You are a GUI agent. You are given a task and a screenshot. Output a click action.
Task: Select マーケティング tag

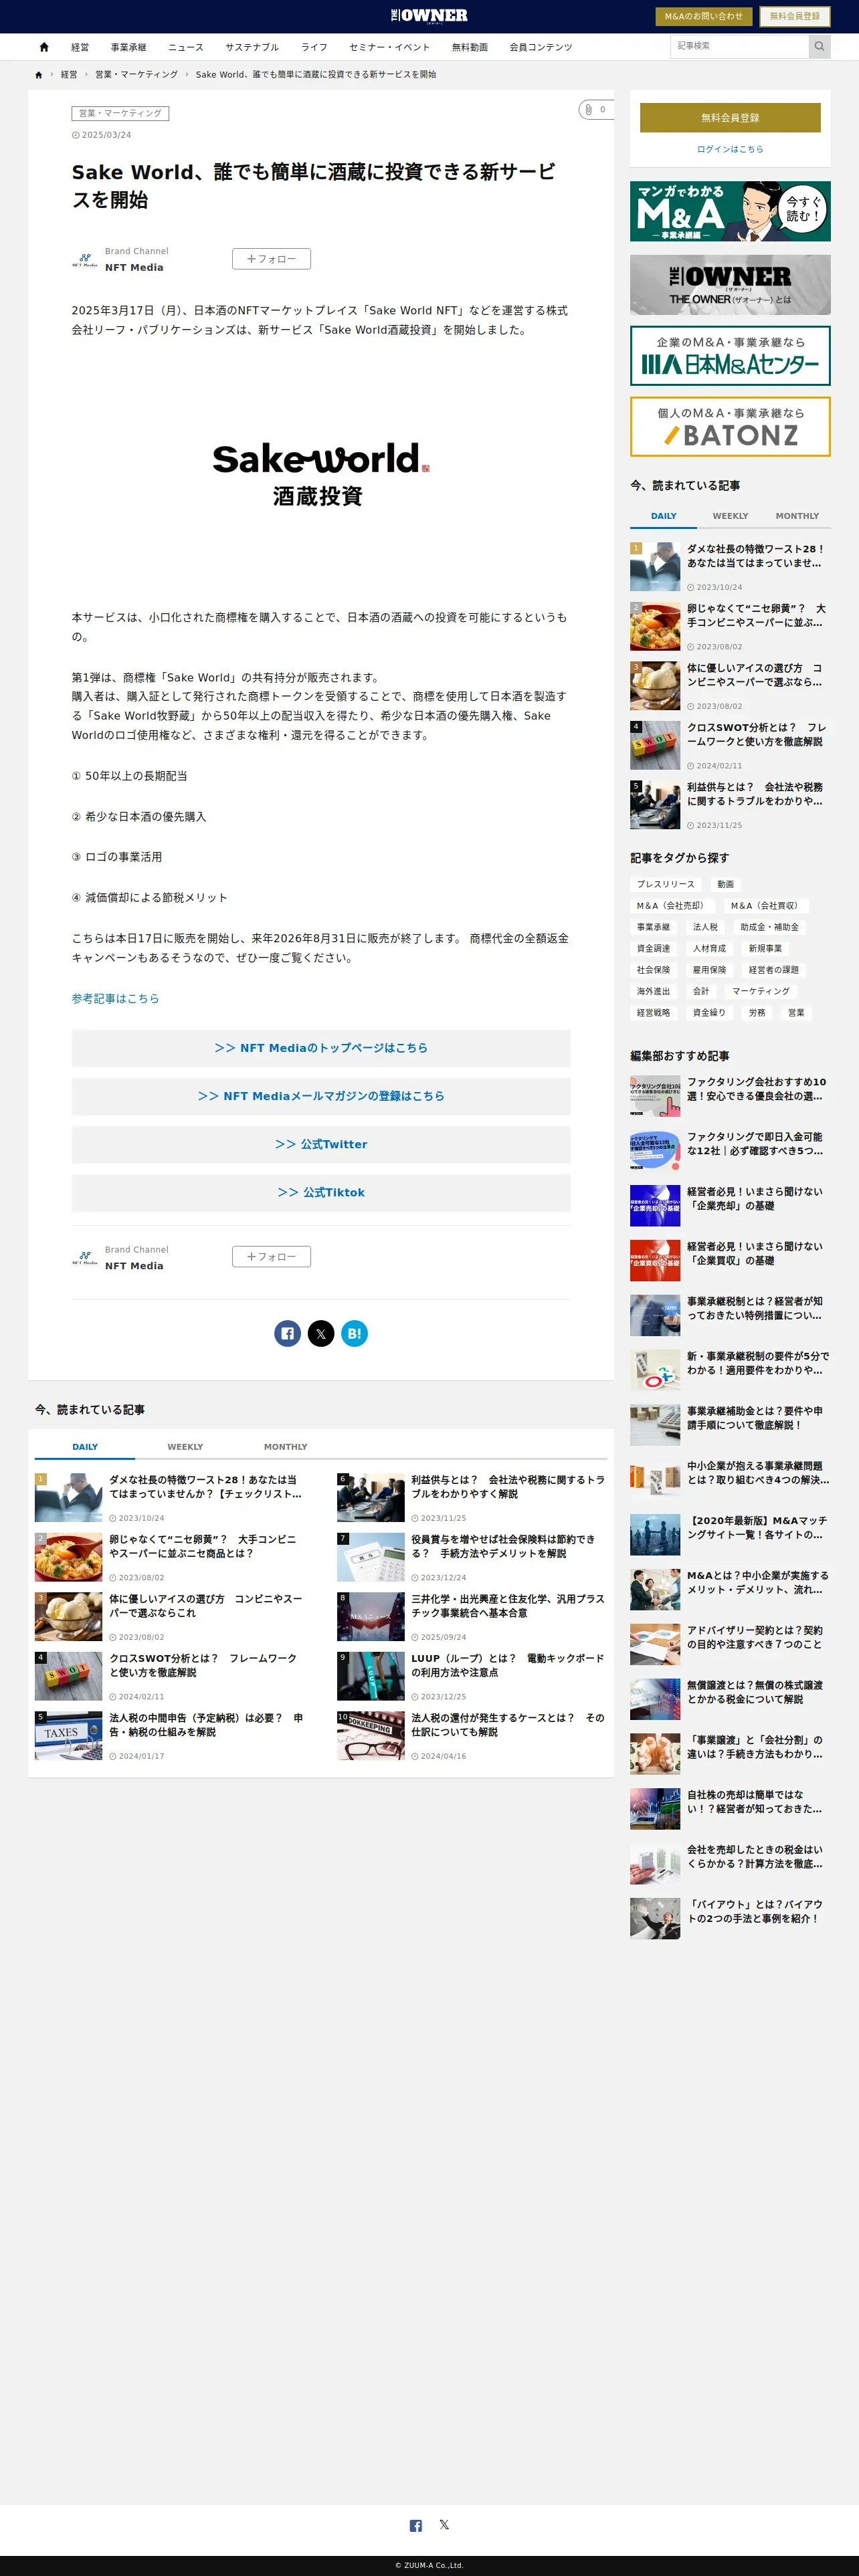tap(760, 991)
